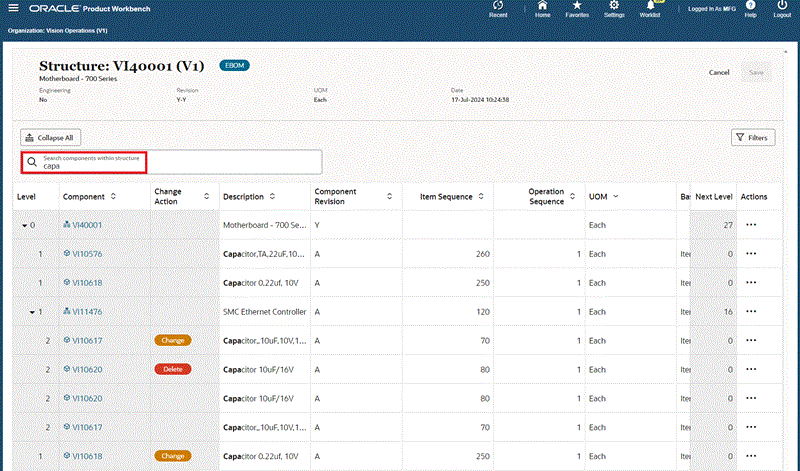800x471 pixels.
Task: Open the Settings gear icon
Action: click(614, 6)
